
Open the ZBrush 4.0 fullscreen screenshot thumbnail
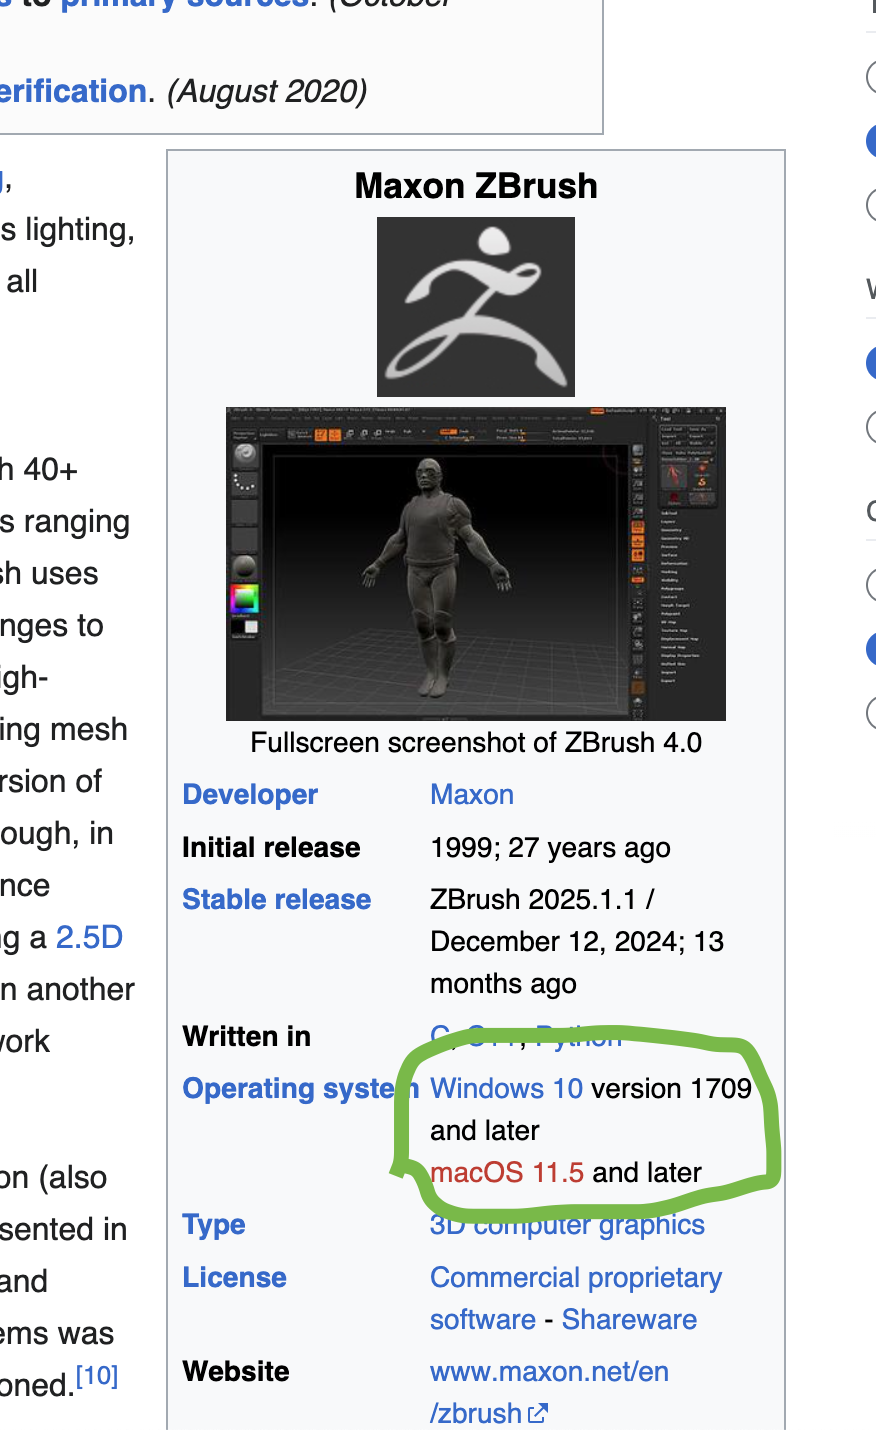[476, 564]
